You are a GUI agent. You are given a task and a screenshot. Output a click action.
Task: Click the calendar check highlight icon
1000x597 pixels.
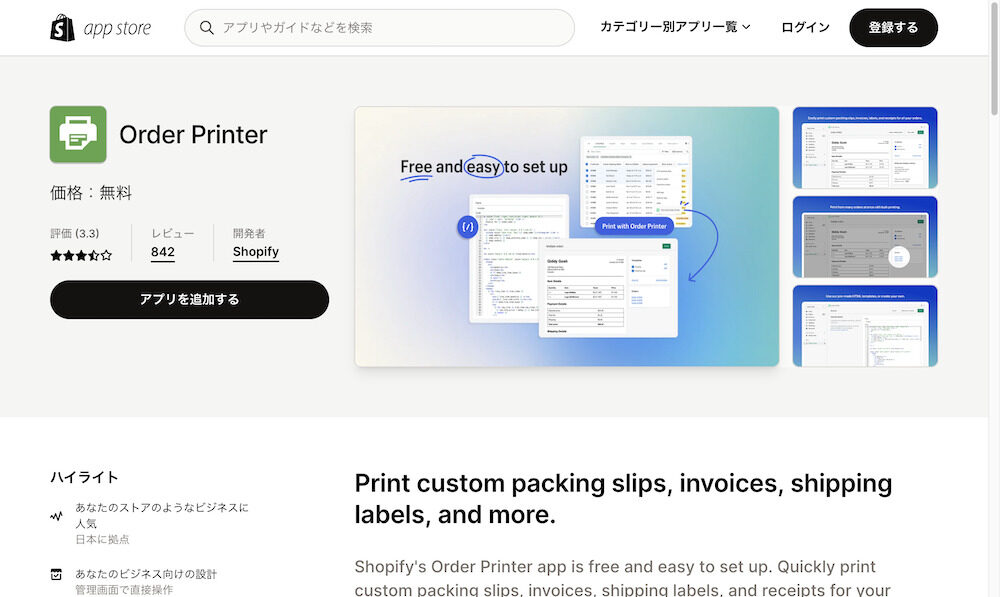pos(56,574)
